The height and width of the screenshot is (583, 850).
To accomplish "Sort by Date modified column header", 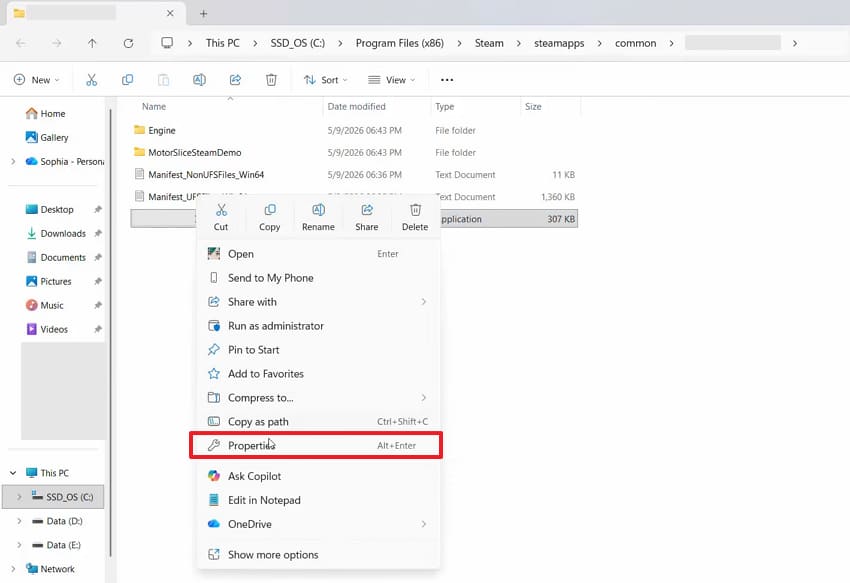I will [x=356, y=106].
